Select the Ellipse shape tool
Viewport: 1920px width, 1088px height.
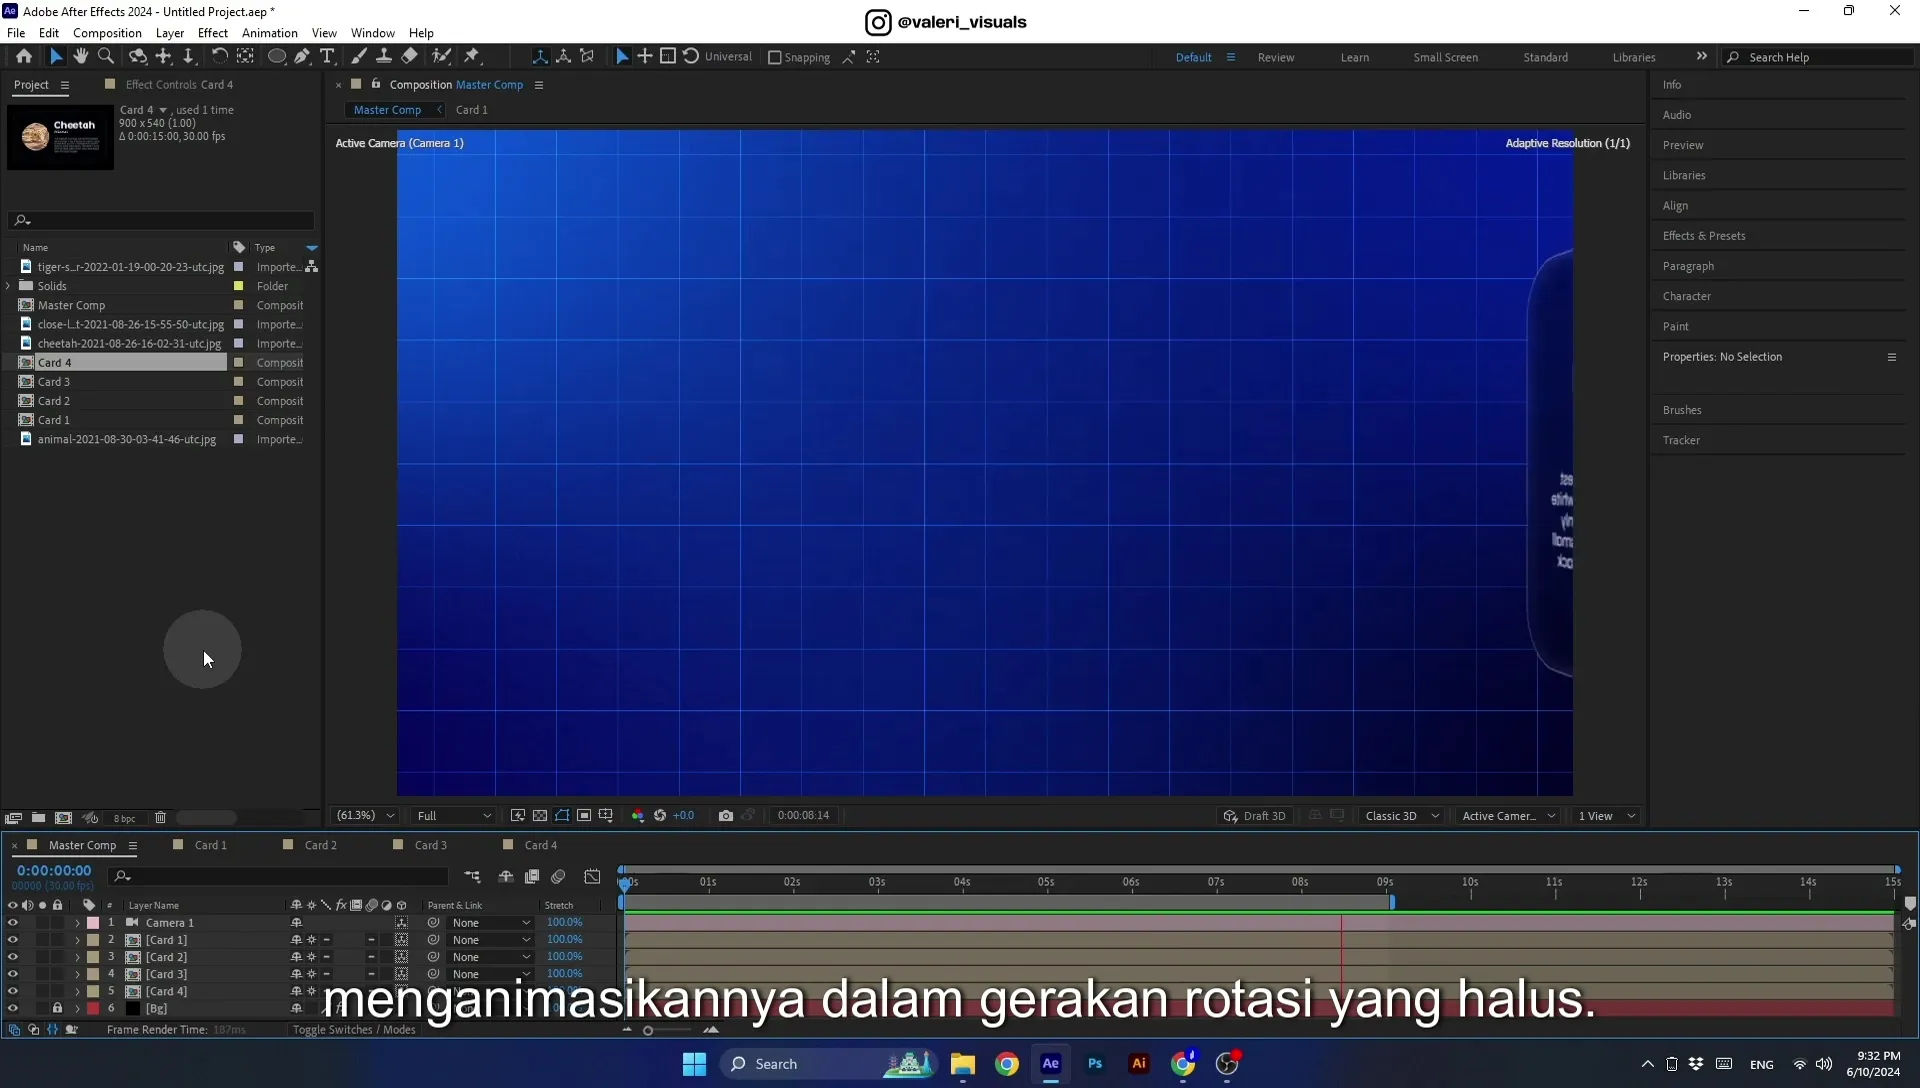277,57
